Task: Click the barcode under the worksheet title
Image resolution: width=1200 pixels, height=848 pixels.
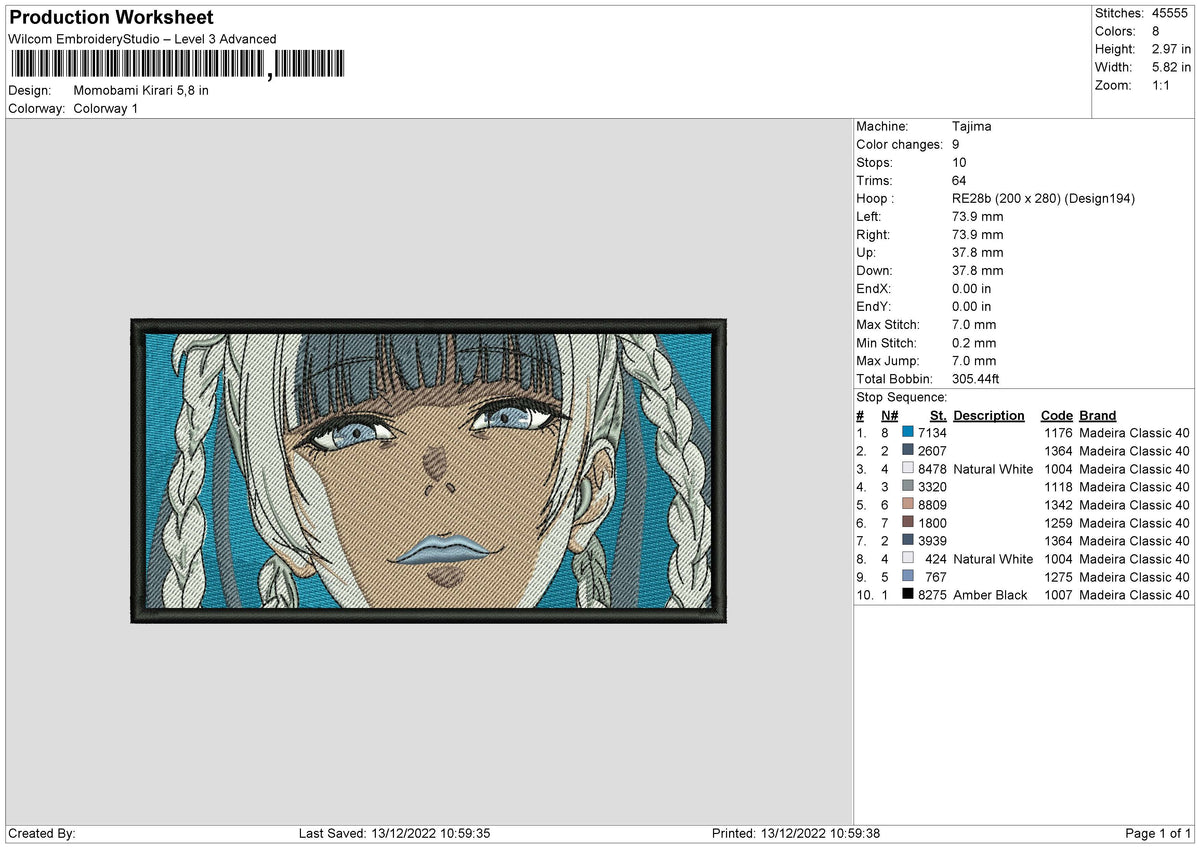Action: (177, 65)
